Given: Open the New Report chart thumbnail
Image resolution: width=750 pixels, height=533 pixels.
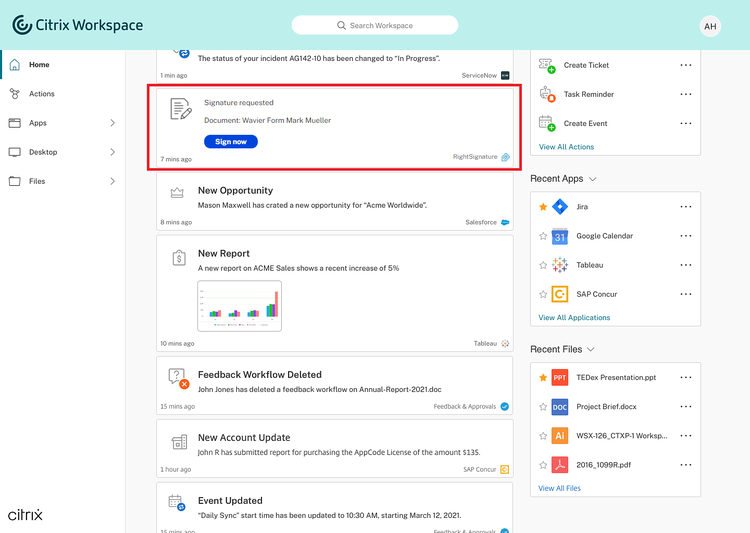Looking at the screenshot, I should coord(239,306).
